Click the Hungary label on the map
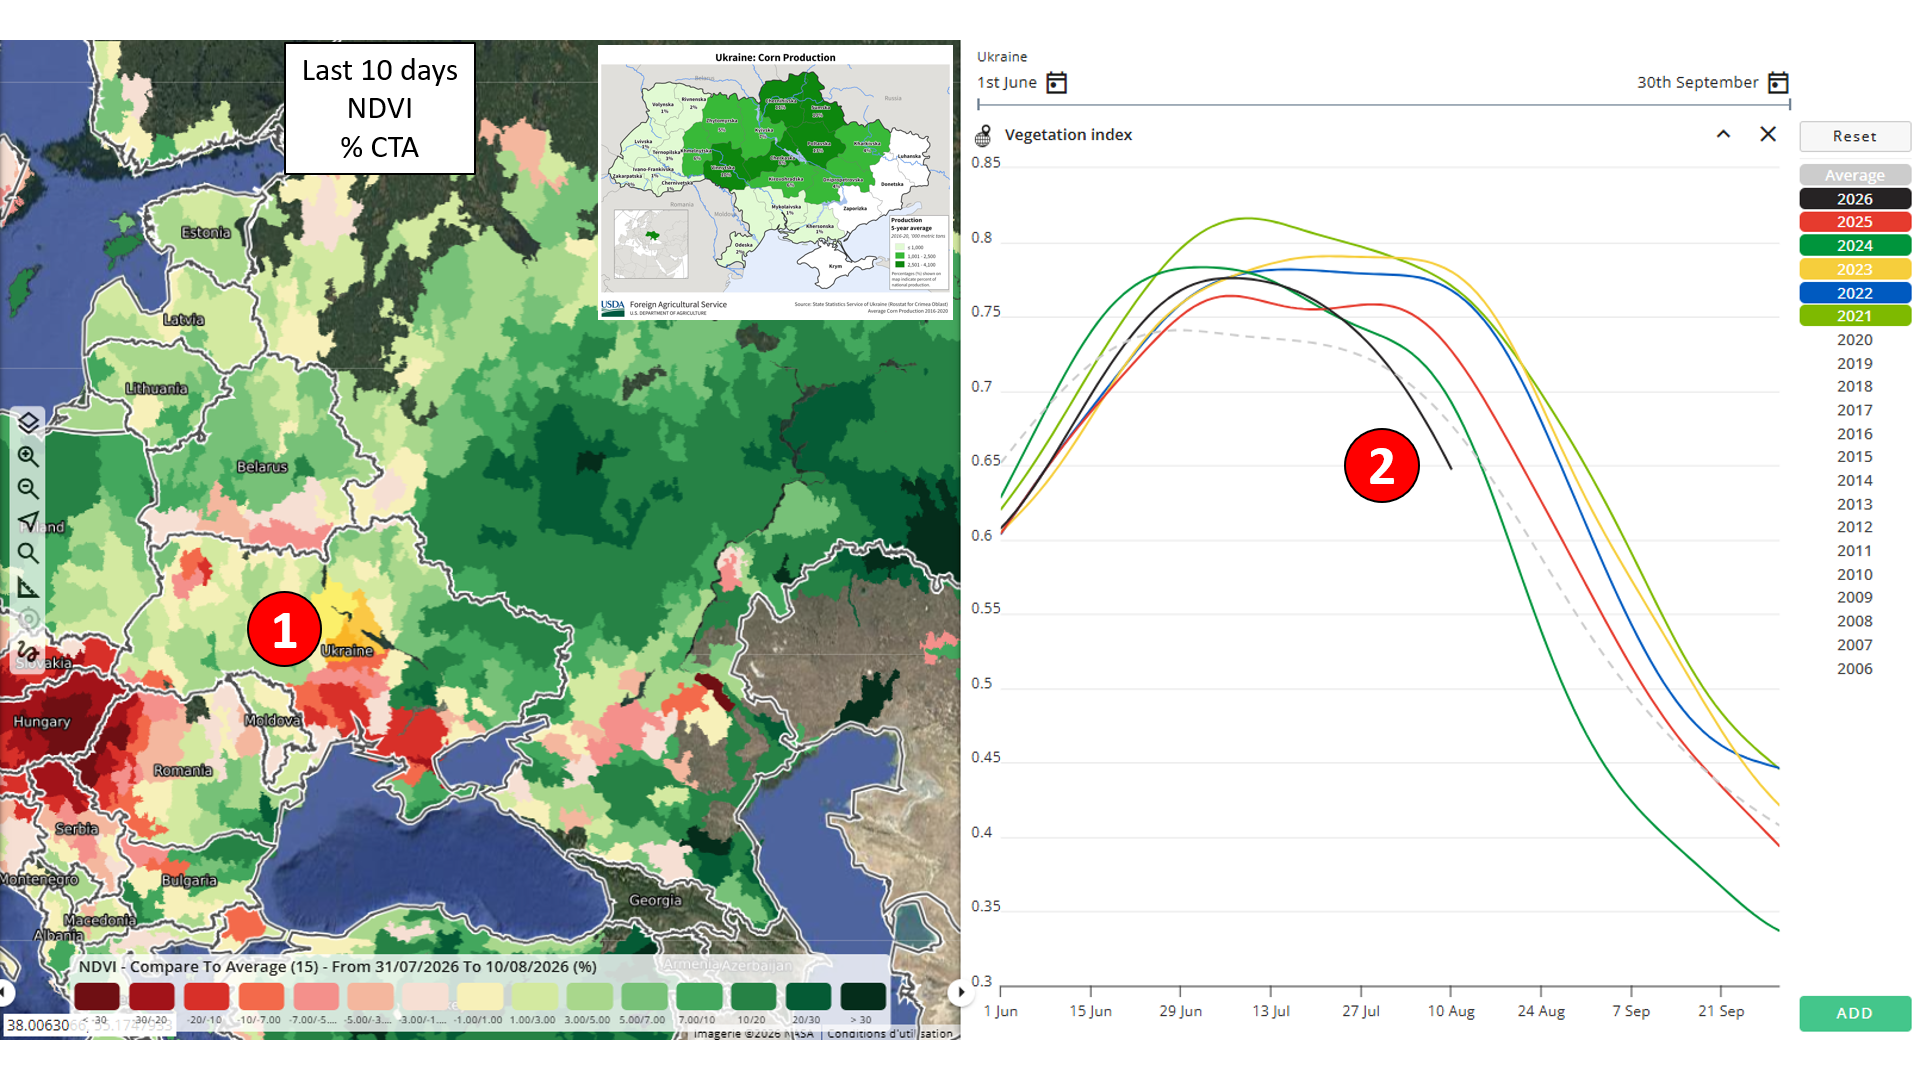The image size is (1920, 1080). 42,722
